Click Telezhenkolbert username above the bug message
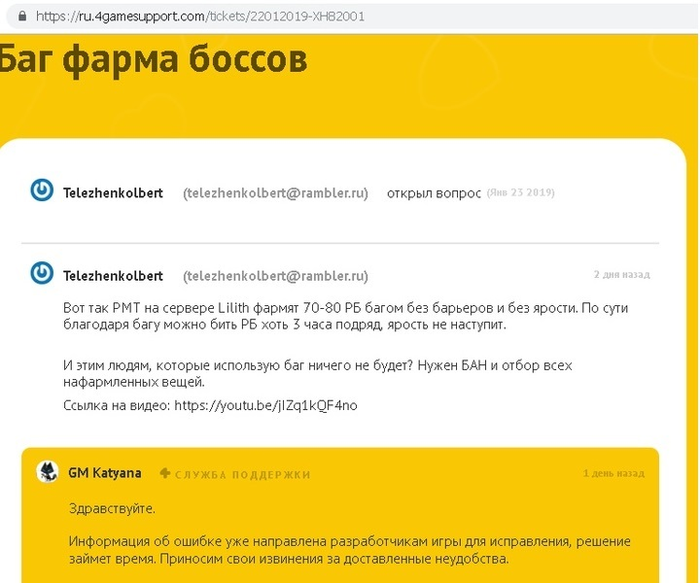Screen dimensions: 700x583 point(113,275)
